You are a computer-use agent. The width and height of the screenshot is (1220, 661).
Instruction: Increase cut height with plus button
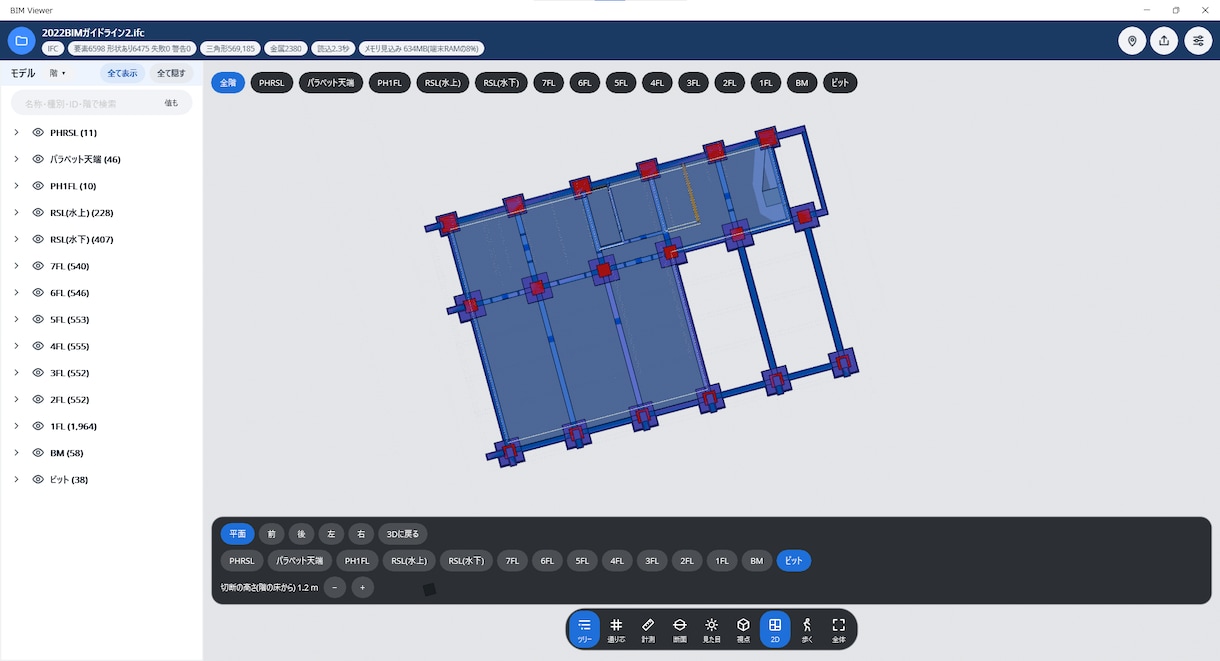point(363,587)
